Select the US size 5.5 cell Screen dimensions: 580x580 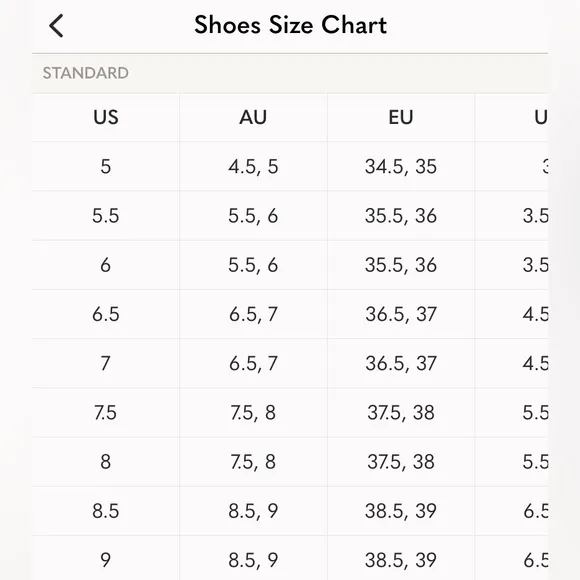106,216
